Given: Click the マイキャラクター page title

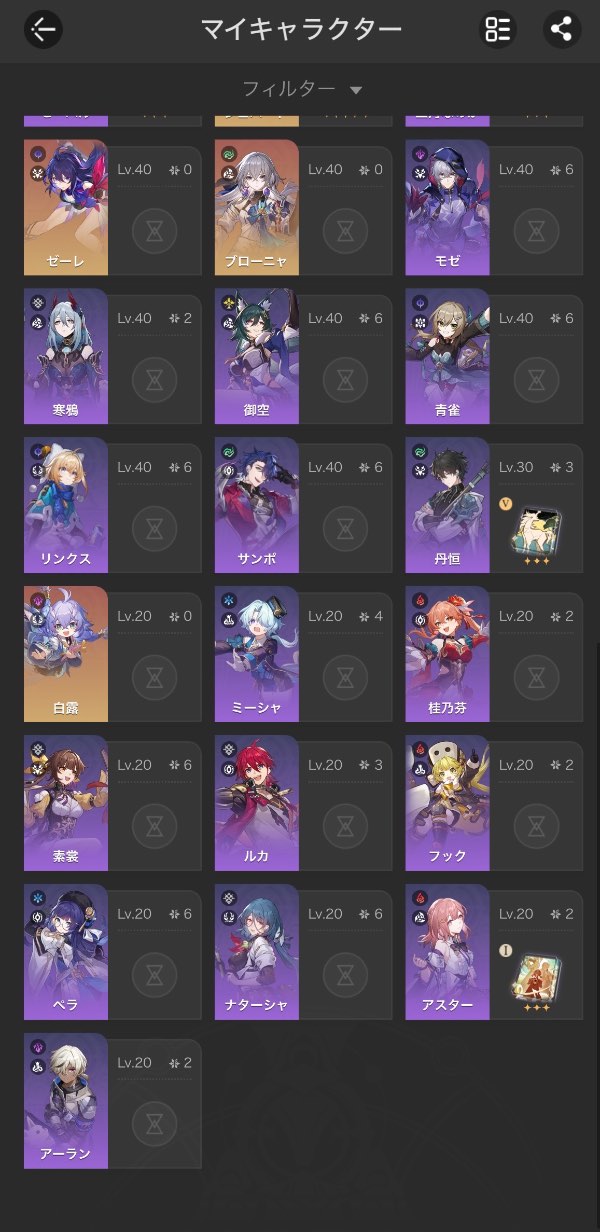Looking at the screenshot, I should pyautogui.click(x=301, y=29).
